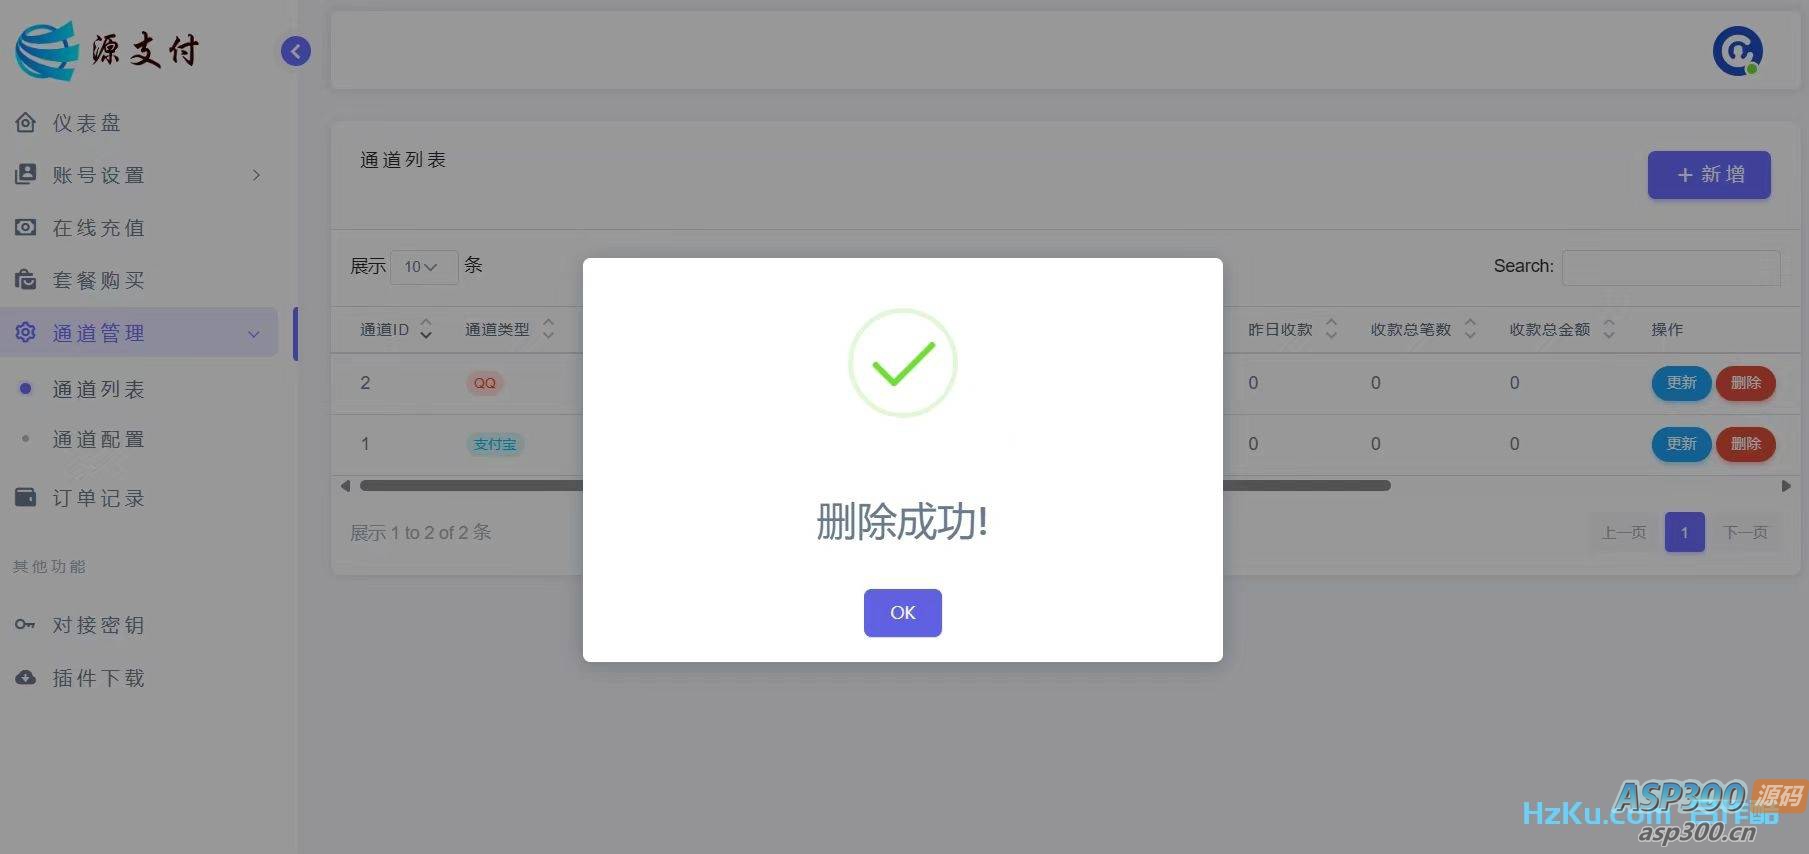Expand the 账号设置 submenu chevron
This screenshot has width=1809, height=854.
pos(256,175)
